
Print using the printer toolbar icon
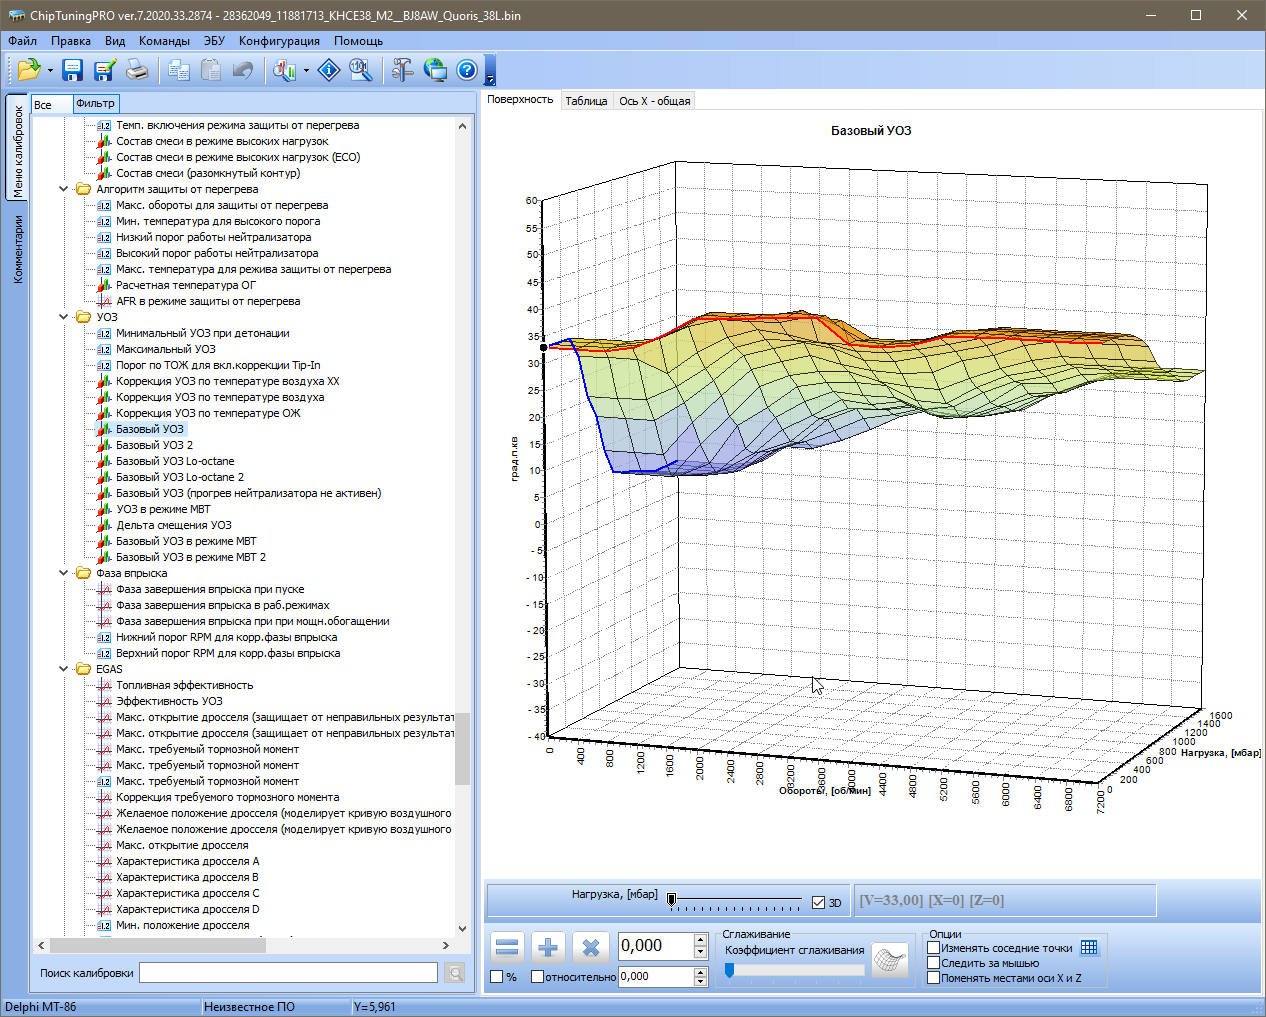(137, 70)
